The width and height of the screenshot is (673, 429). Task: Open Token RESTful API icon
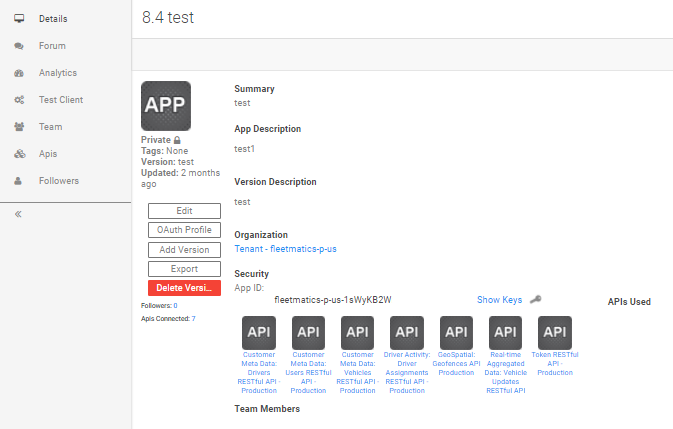click(x=554, y=332)
